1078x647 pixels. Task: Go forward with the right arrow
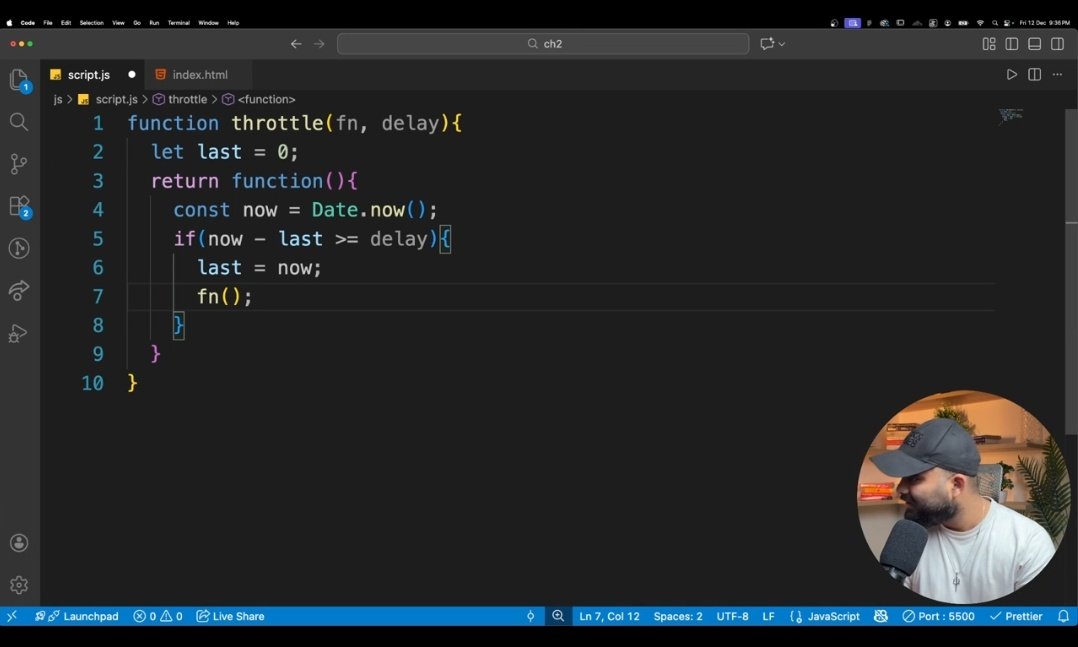click(319, 44)
